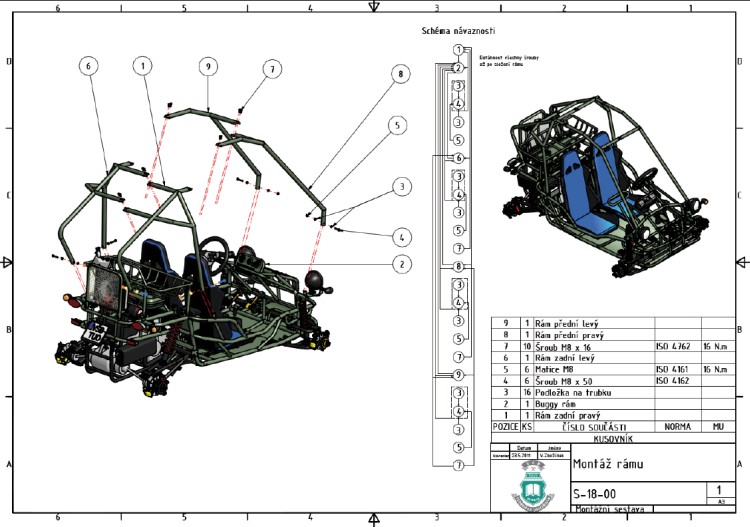Click the 'Montáž rámu' drawing title
Image resolution: width=750 pixels, height=527 pixels.
[610, 465]
